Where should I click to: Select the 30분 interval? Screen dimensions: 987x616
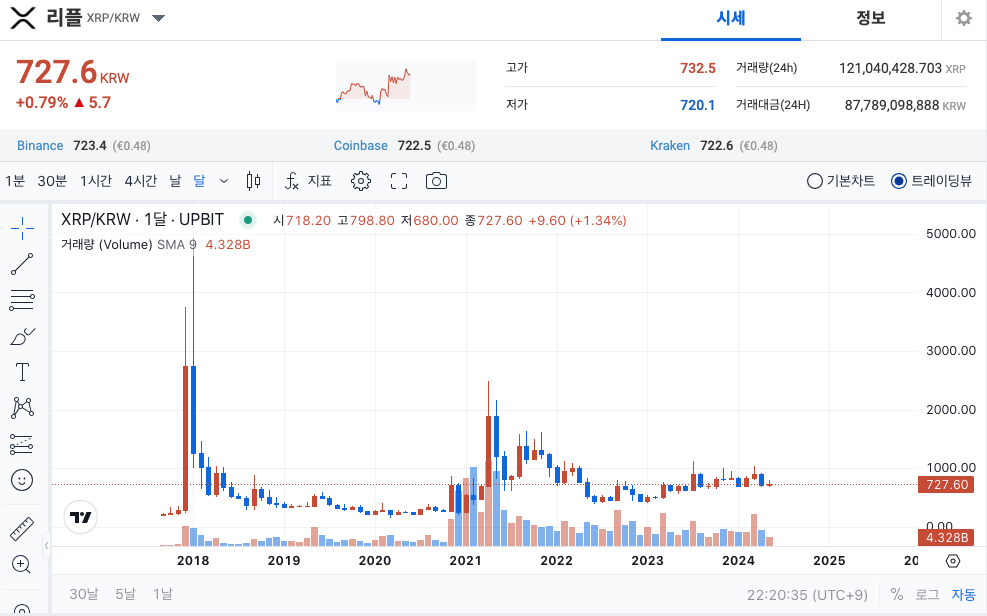[52, 181]
